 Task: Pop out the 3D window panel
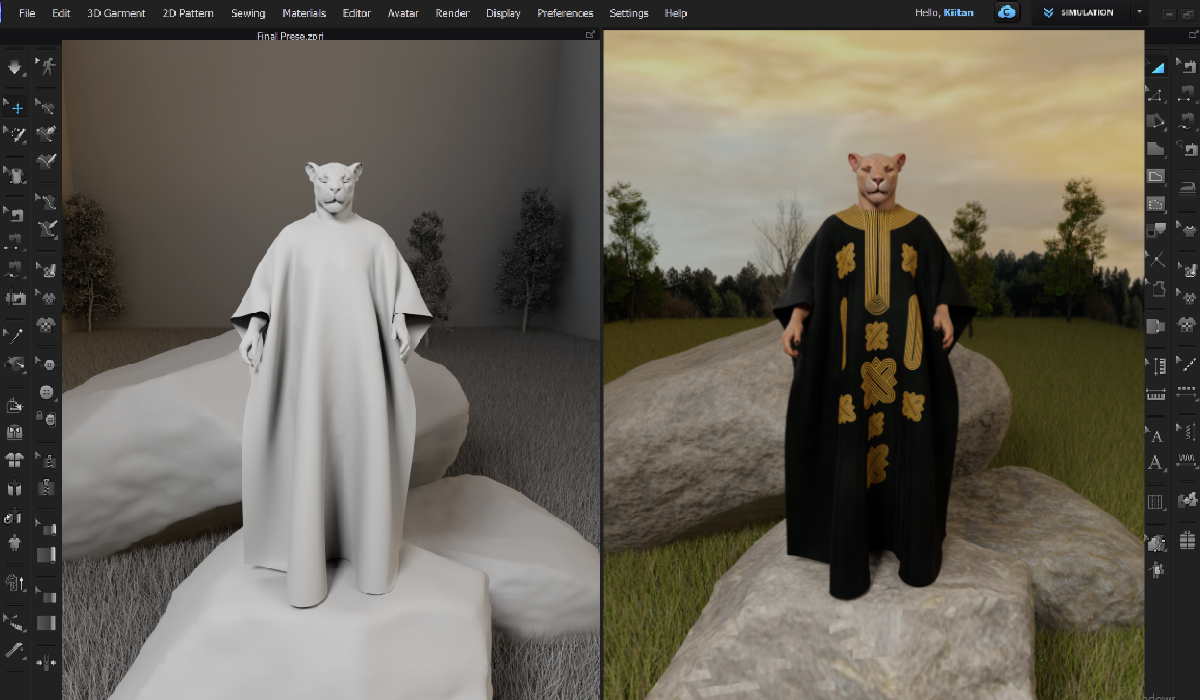point(590,35)
